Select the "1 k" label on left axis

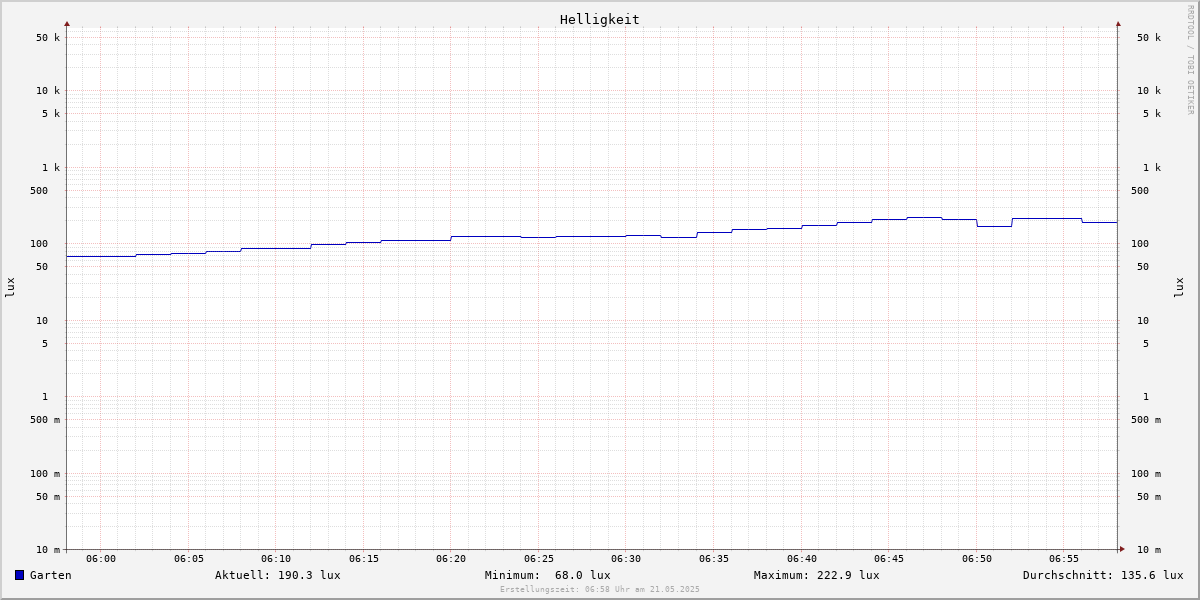pyautogui.click(x=51, y=168)
